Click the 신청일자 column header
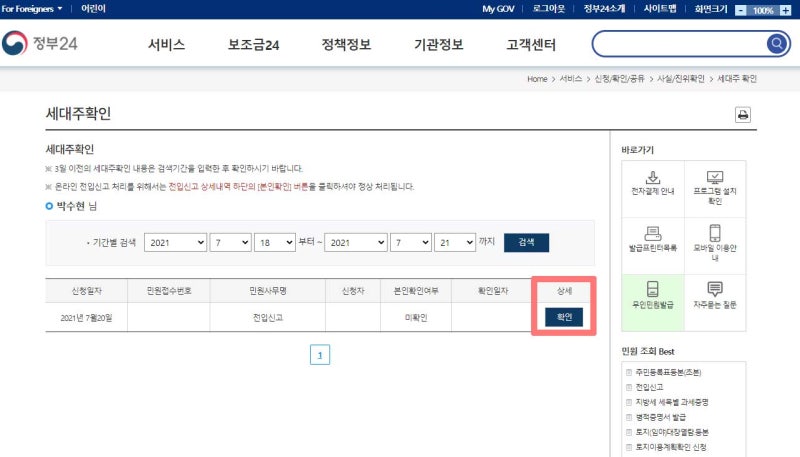Image resolution: width=800 pixels, height=457 pixels. point(86,291)
